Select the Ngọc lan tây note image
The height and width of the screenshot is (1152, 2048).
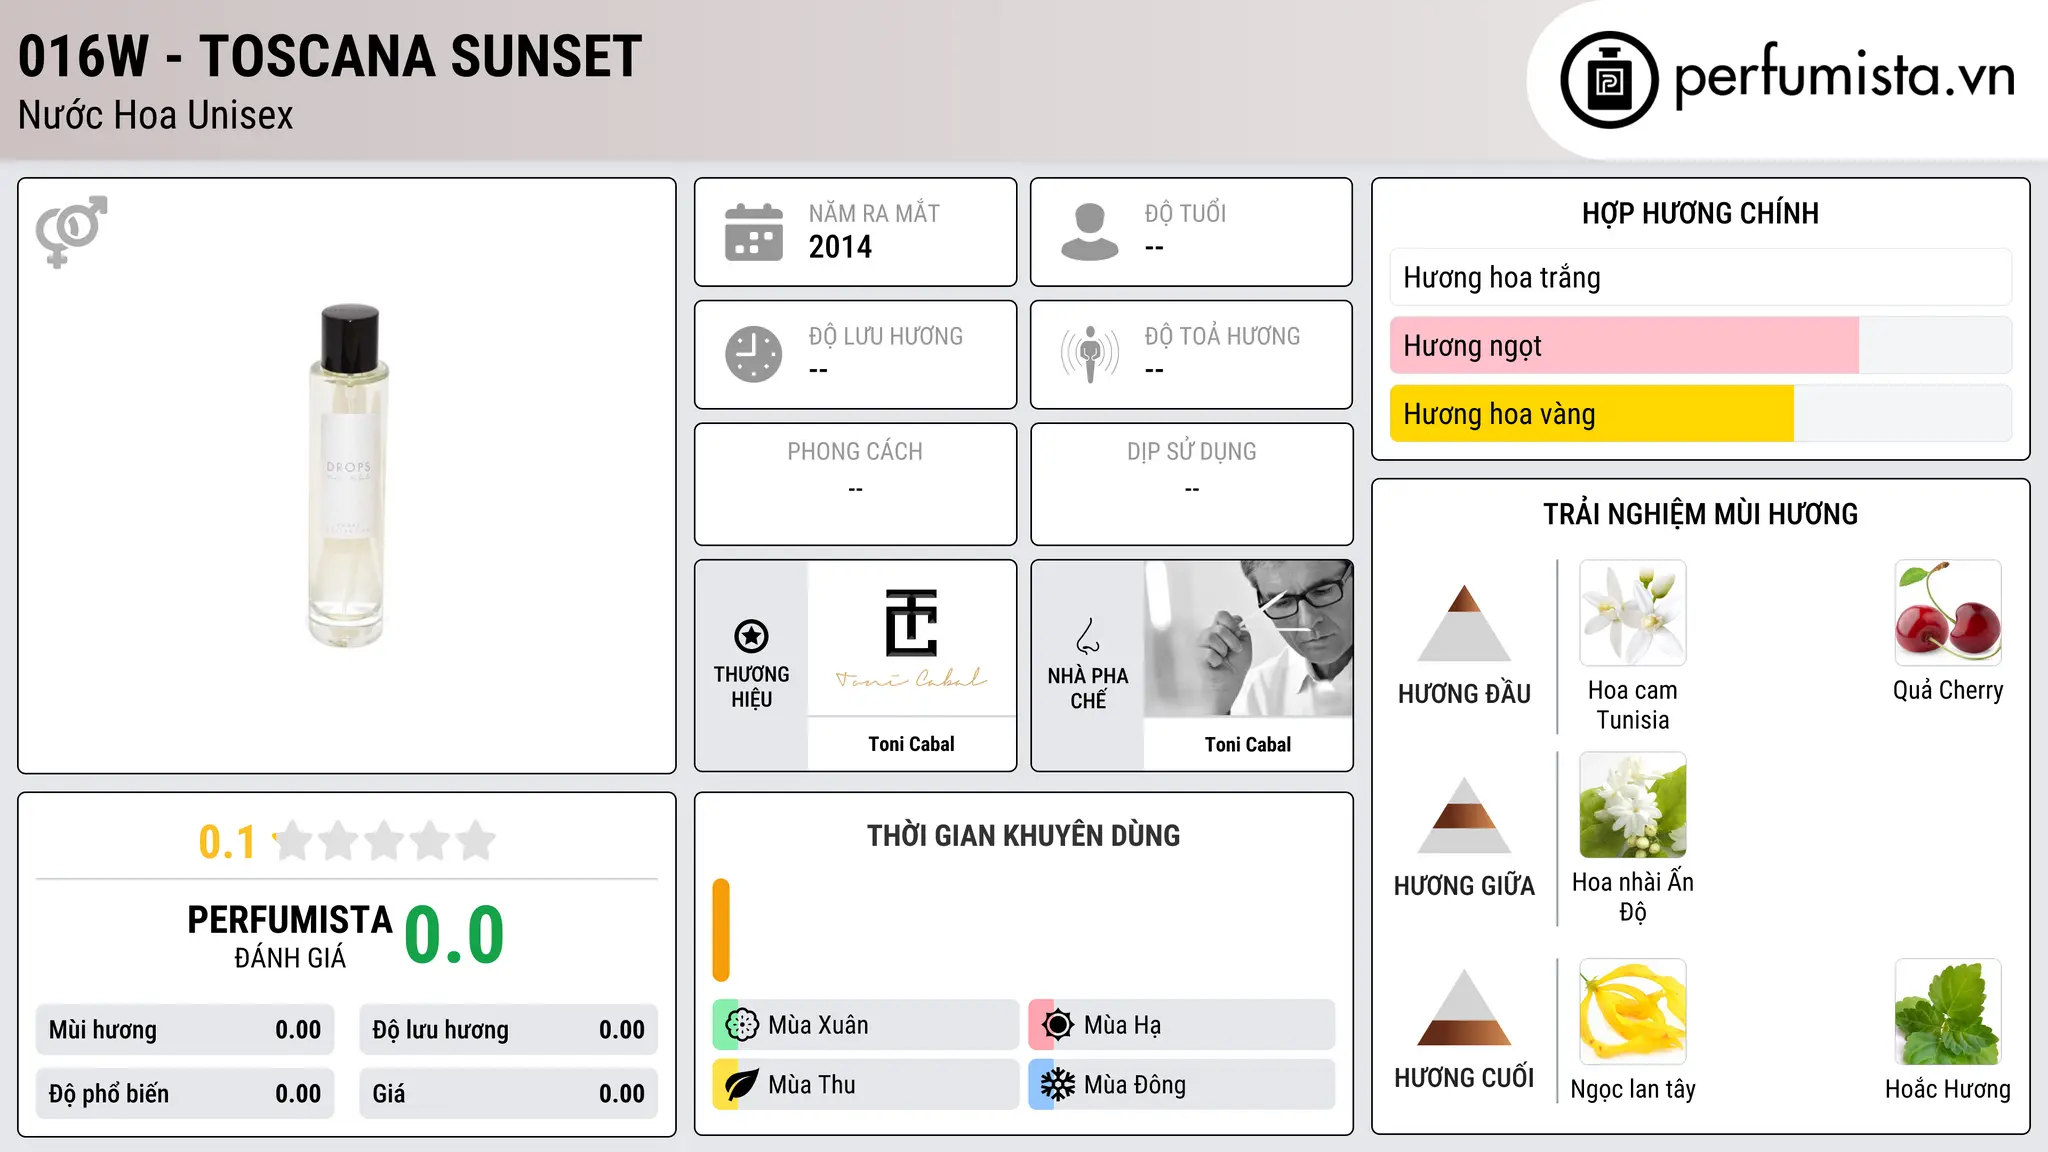pos(1632,1012)
